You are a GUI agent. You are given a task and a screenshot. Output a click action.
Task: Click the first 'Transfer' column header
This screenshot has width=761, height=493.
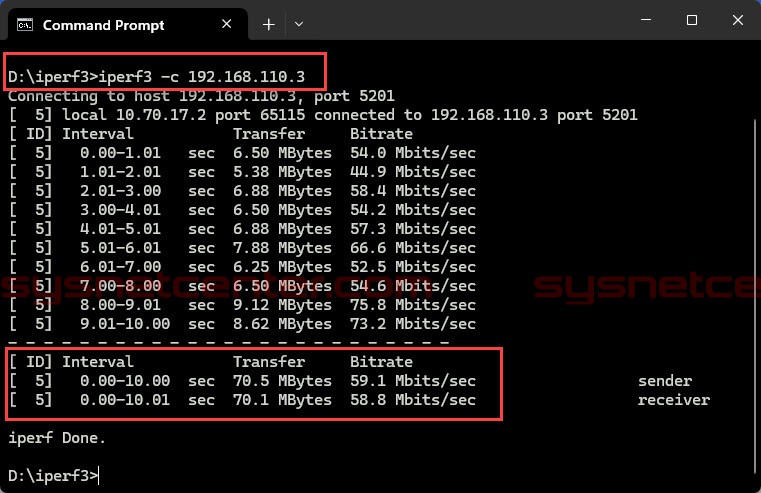[x=269, y=133]
